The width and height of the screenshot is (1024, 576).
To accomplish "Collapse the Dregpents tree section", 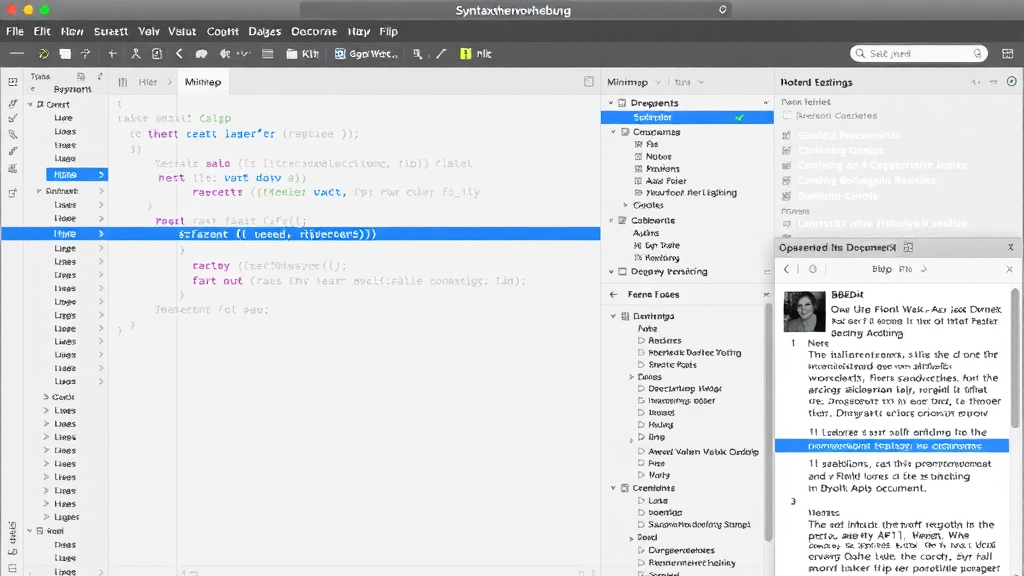I will 610,103.
